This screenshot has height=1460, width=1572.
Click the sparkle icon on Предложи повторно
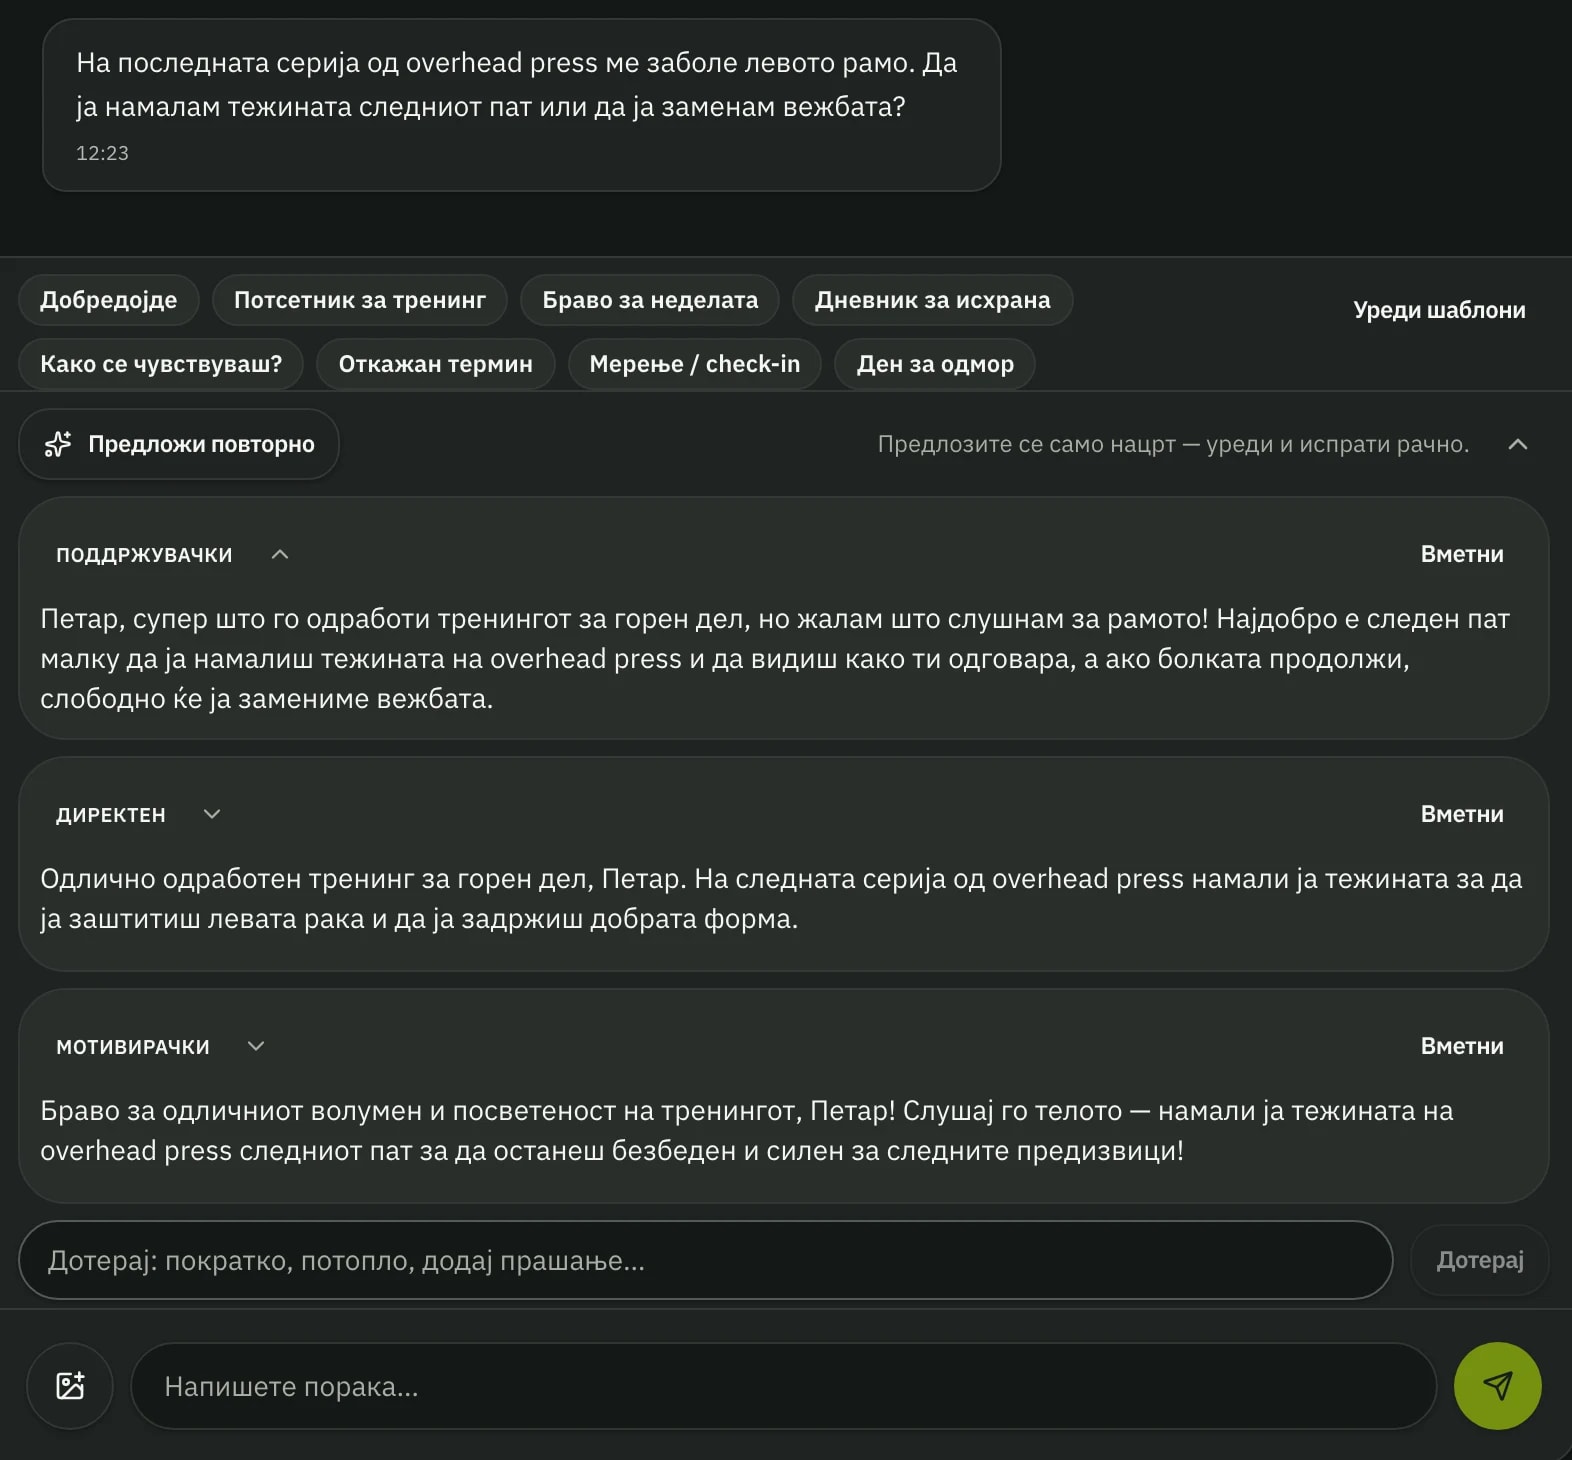point(58,444)
